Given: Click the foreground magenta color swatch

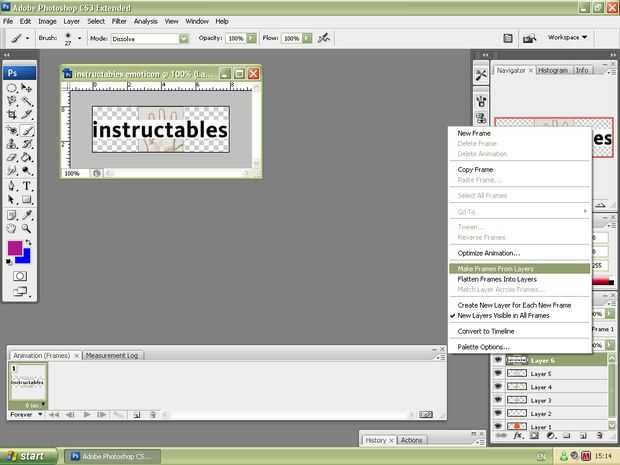Looking at the screenshot, I should click(x=15, y=248).
